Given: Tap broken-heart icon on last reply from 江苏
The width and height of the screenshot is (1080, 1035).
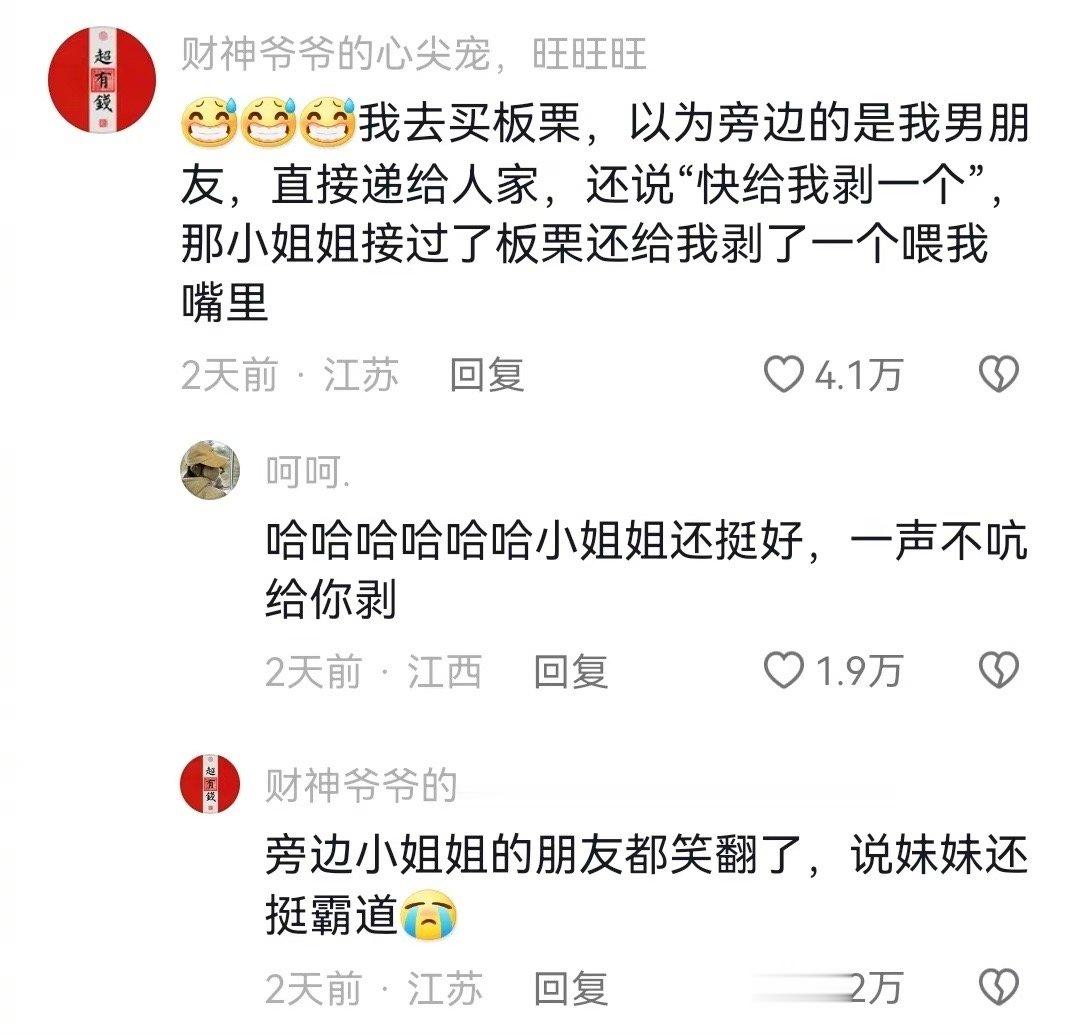Looking at the screenshot, I should [x=999, y=987].
